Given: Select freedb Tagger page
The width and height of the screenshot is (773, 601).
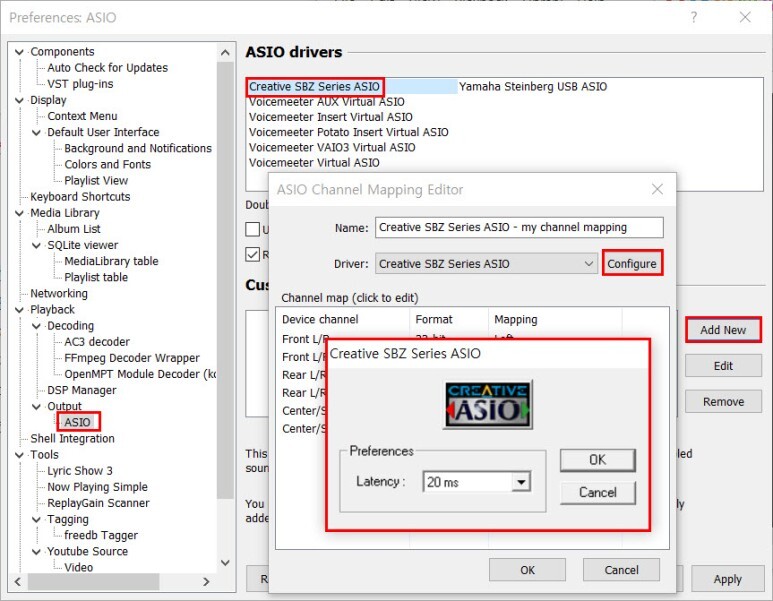Looking at the screenshot, I should click(x=101, y=535).
